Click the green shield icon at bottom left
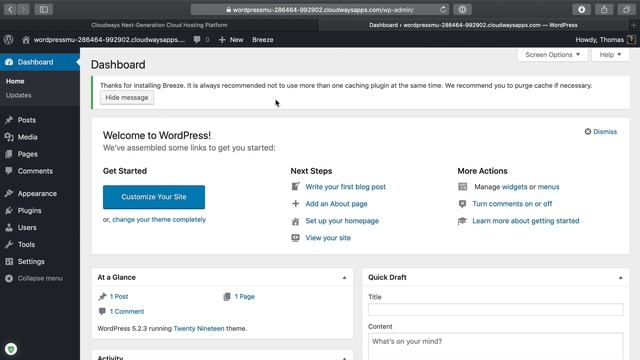 coord(11,349)
